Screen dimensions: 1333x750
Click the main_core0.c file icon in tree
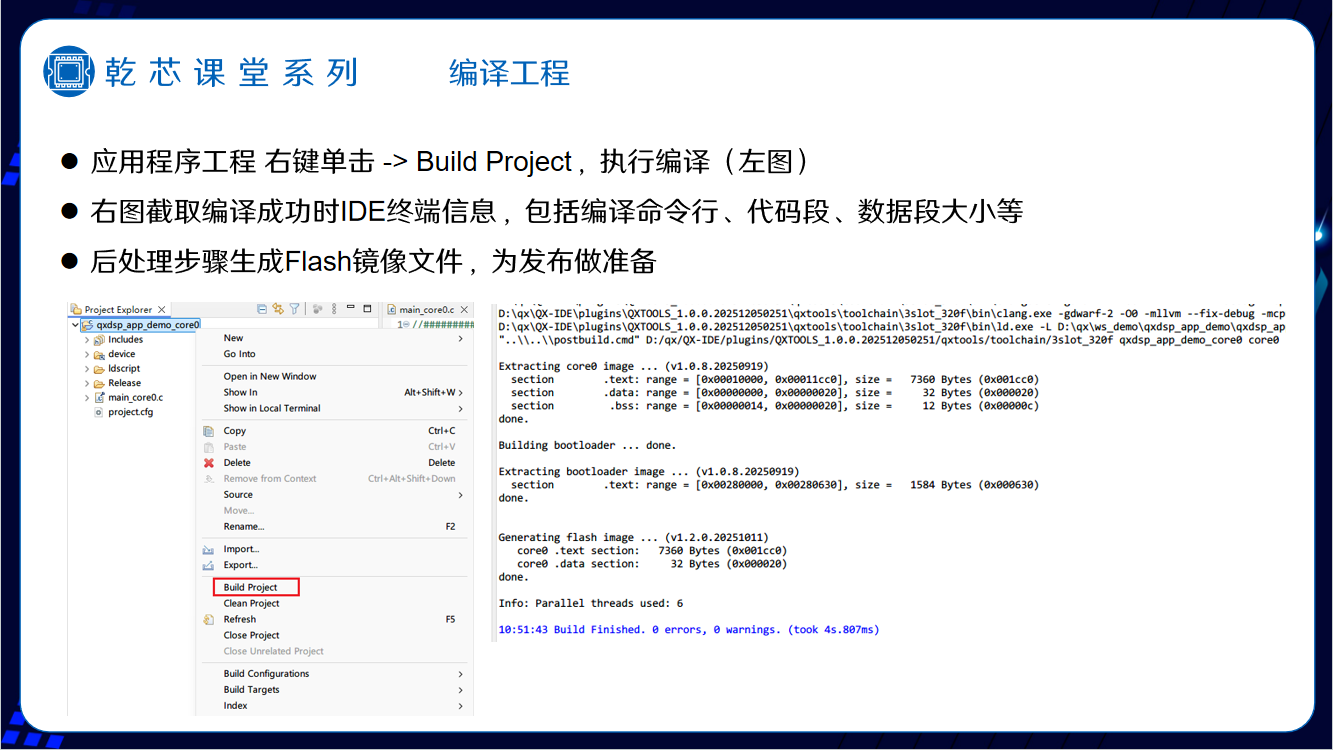tap(99, 398)
